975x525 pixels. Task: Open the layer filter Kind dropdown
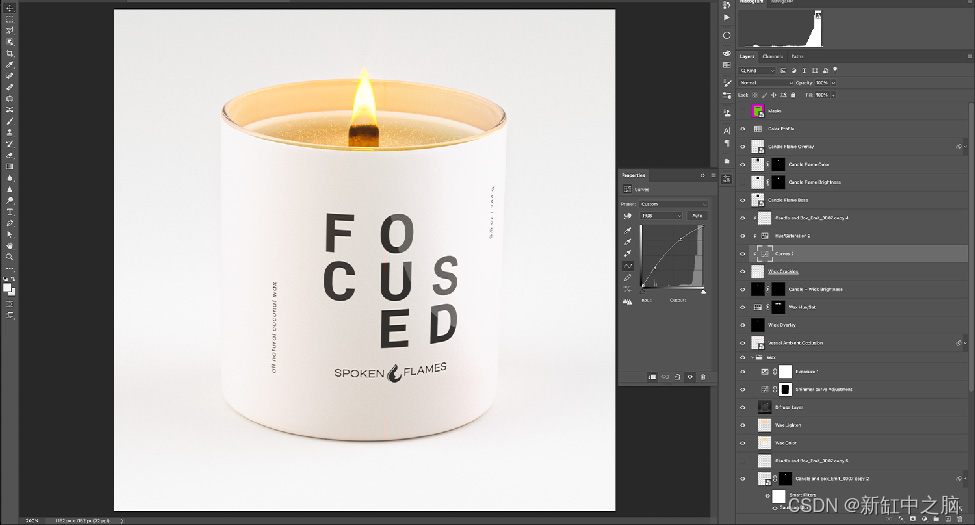click(x=757, y=70)
